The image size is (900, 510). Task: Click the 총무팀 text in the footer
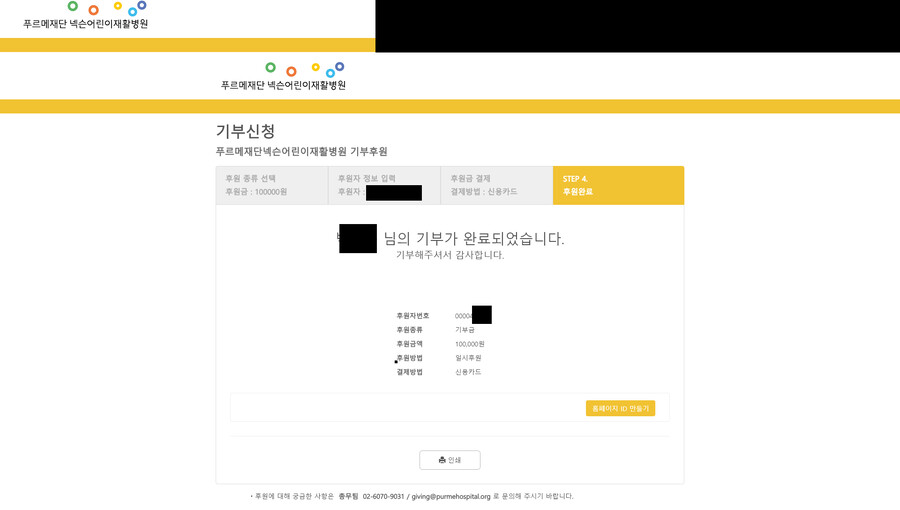coord(348,496)
